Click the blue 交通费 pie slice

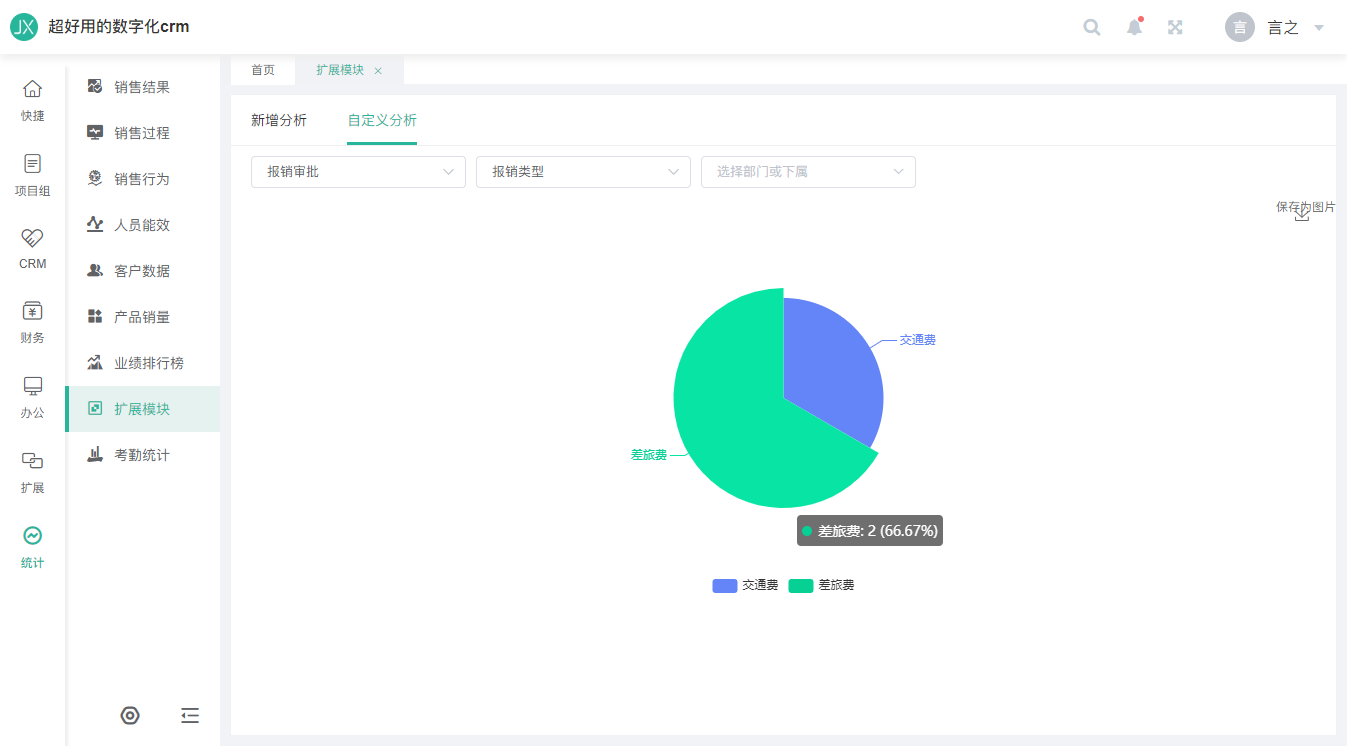tap(835, 375)
